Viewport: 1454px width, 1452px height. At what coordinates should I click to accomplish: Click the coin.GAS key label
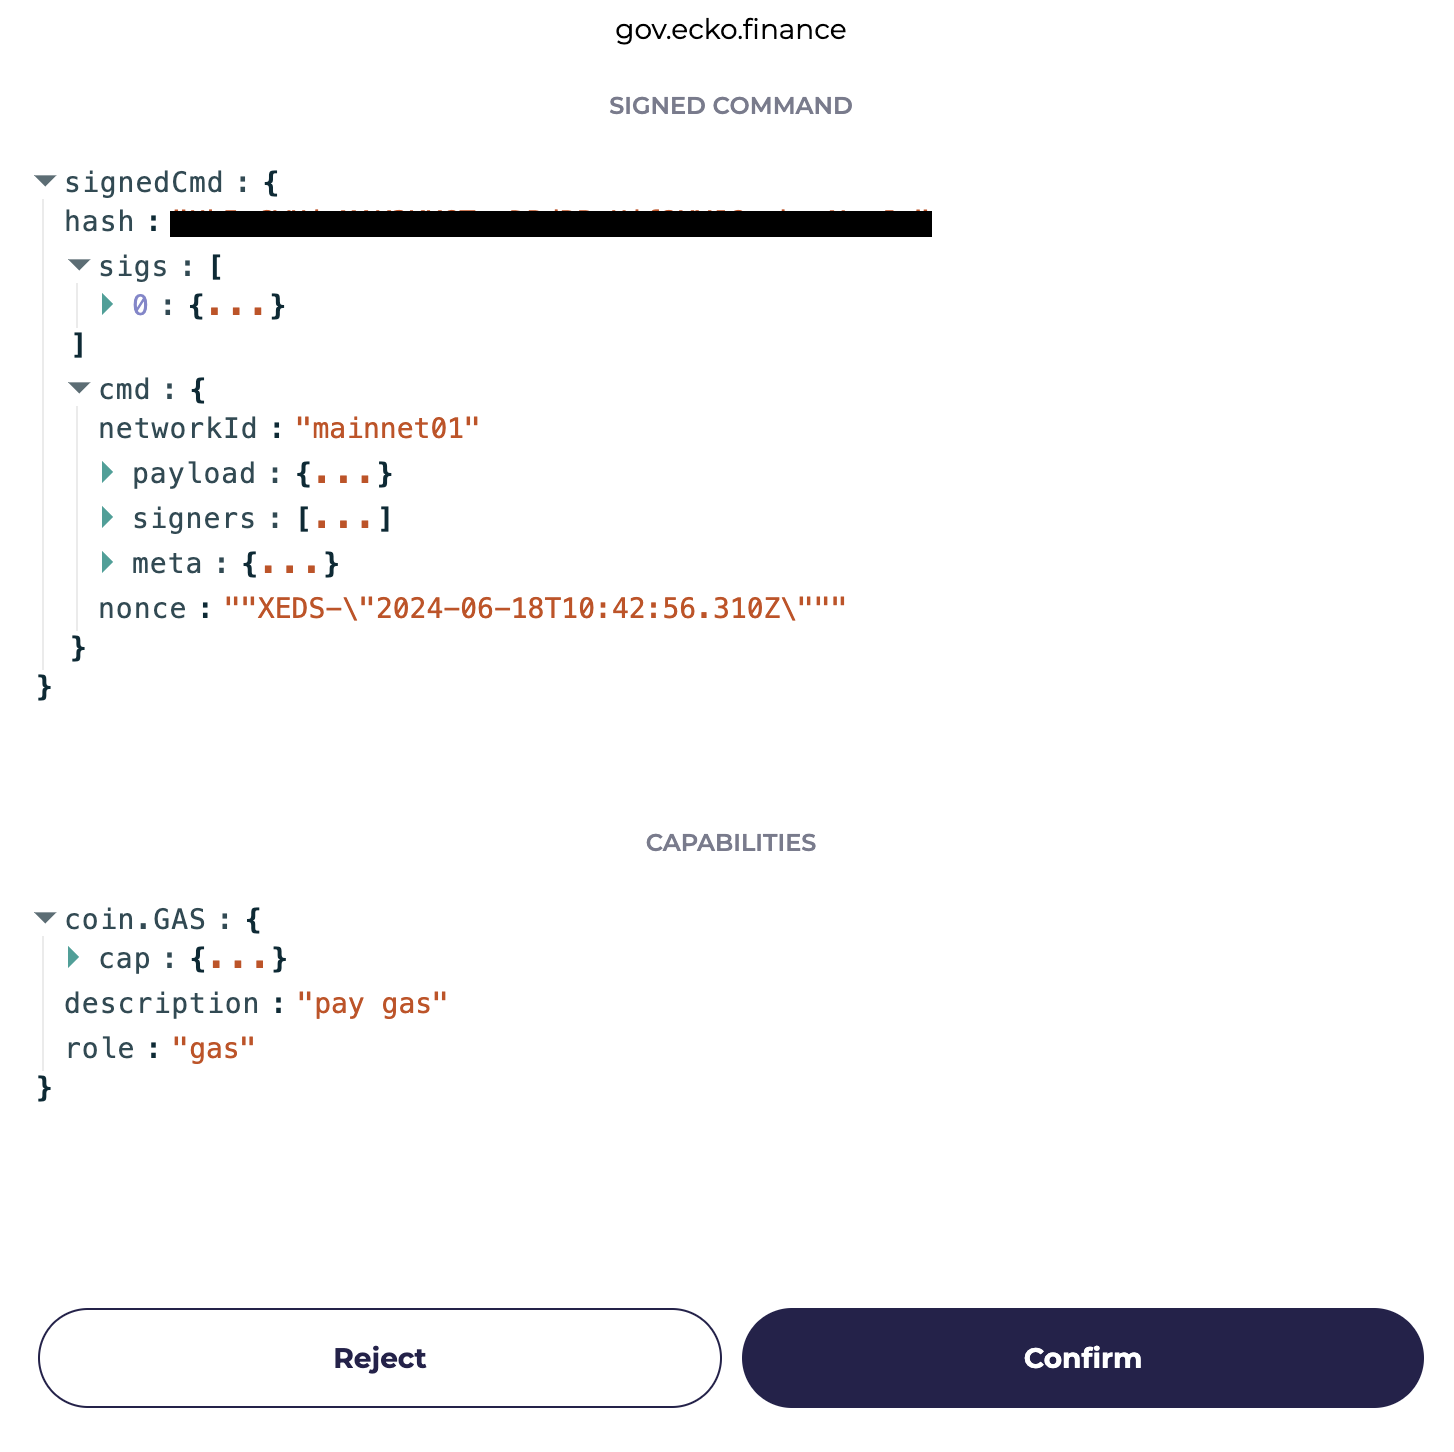(x=135, y=920)
